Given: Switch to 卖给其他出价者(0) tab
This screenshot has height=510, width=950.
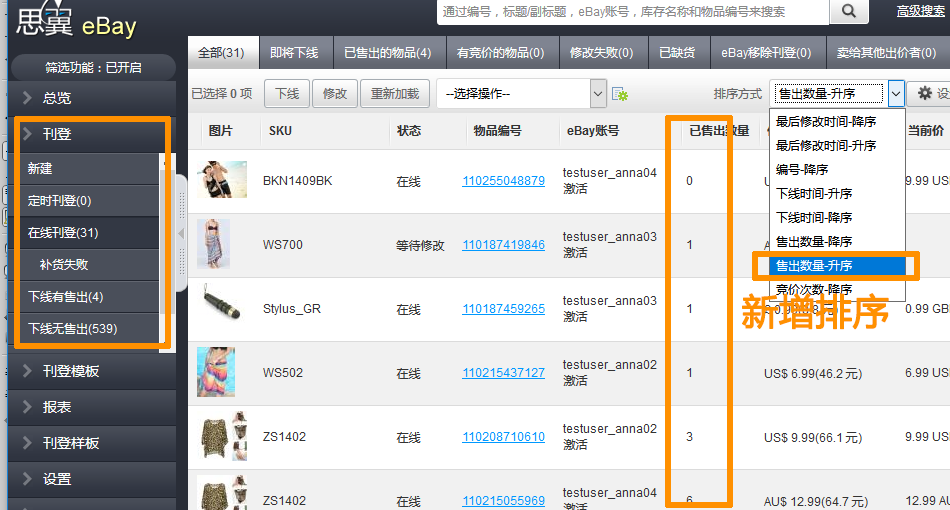Looking at the screenshot, I should tap(886, 53).
